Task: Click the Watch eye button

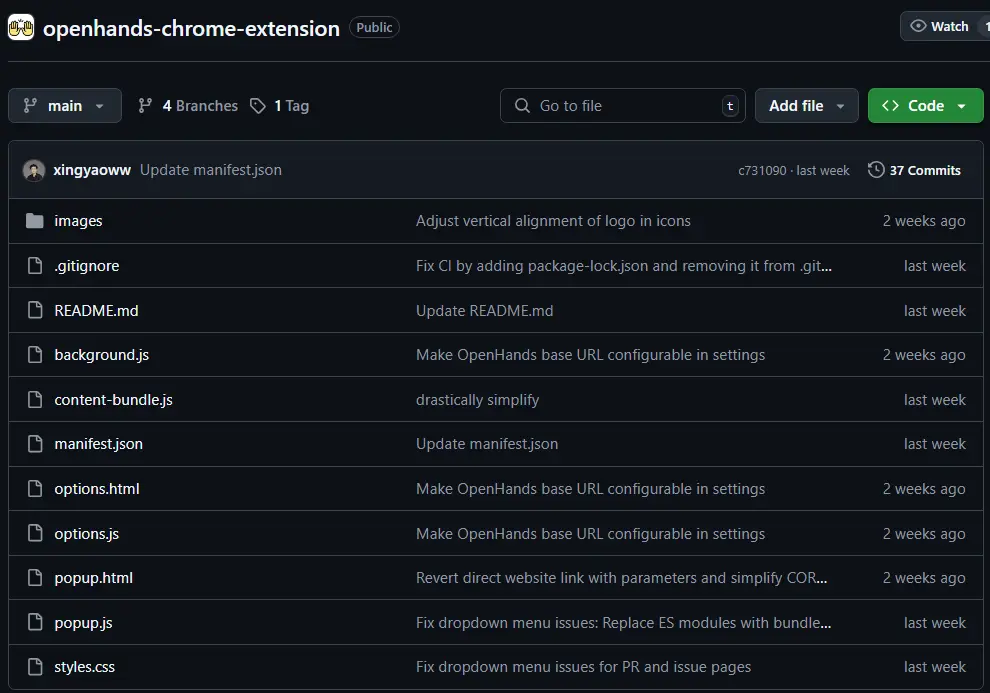Action: point(940,27)
